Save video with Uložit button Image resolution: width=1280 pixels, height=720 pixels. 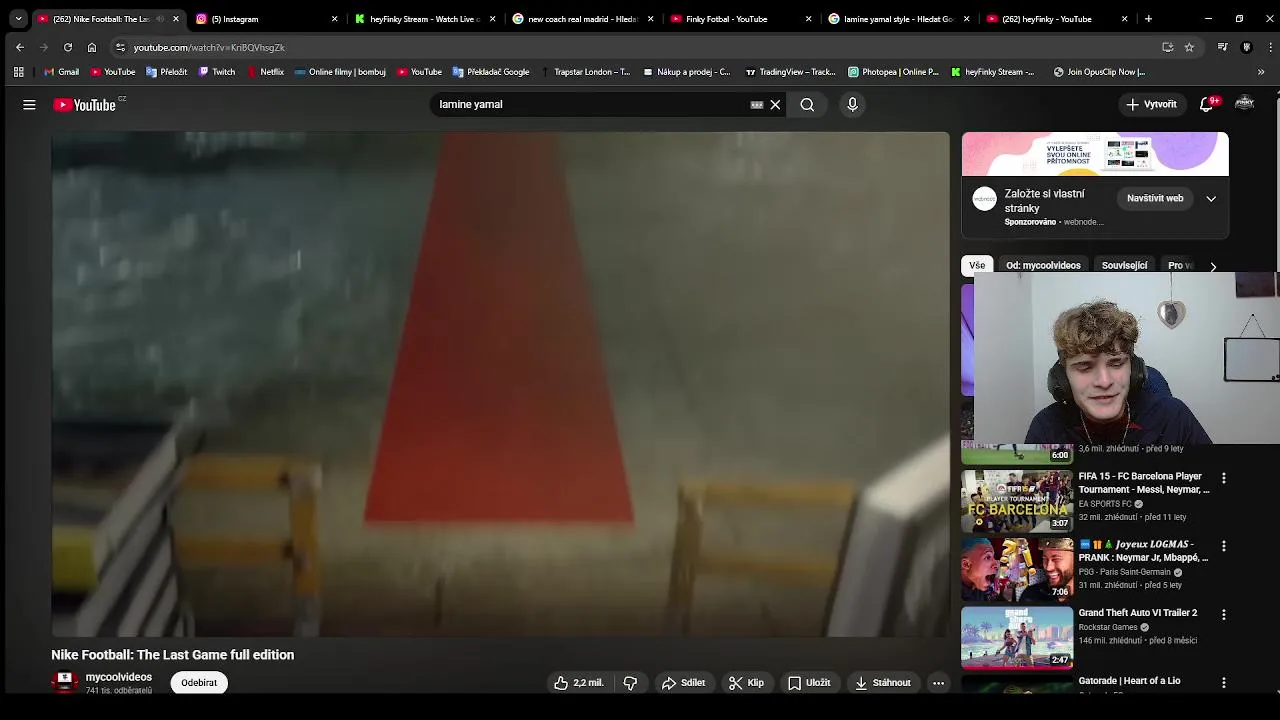809,683
